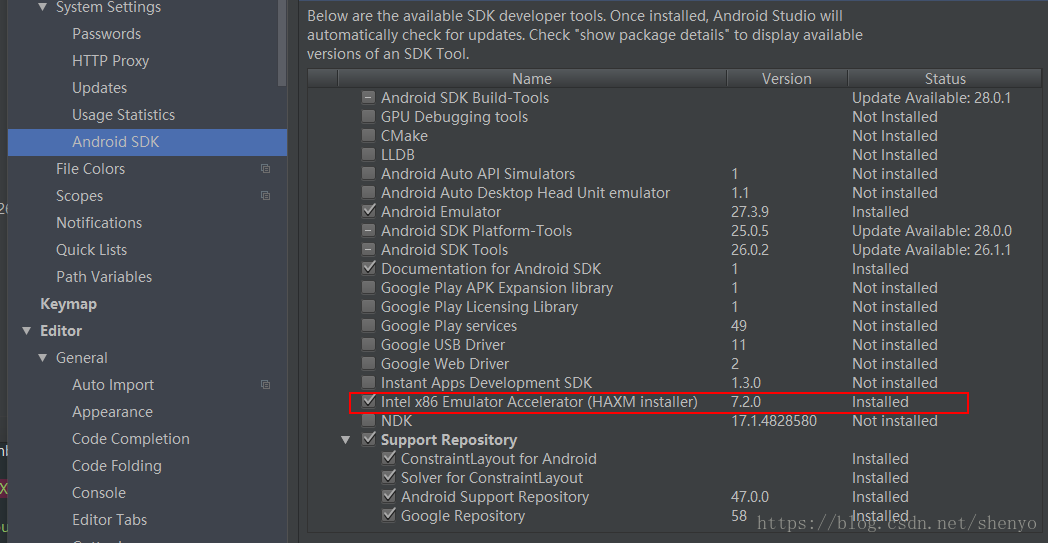
Task: Check Google Play services checkbox
Action: click(368, 326)
